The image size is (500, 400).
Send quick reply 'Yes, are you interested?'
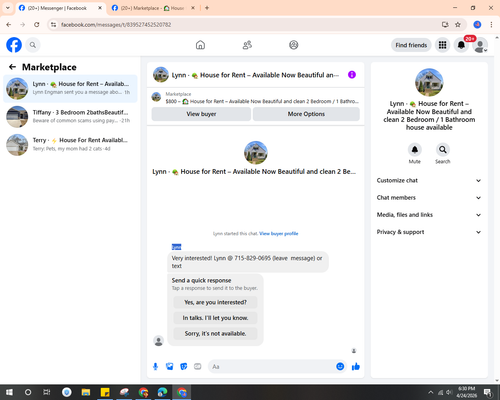click(x=215, y=302)
